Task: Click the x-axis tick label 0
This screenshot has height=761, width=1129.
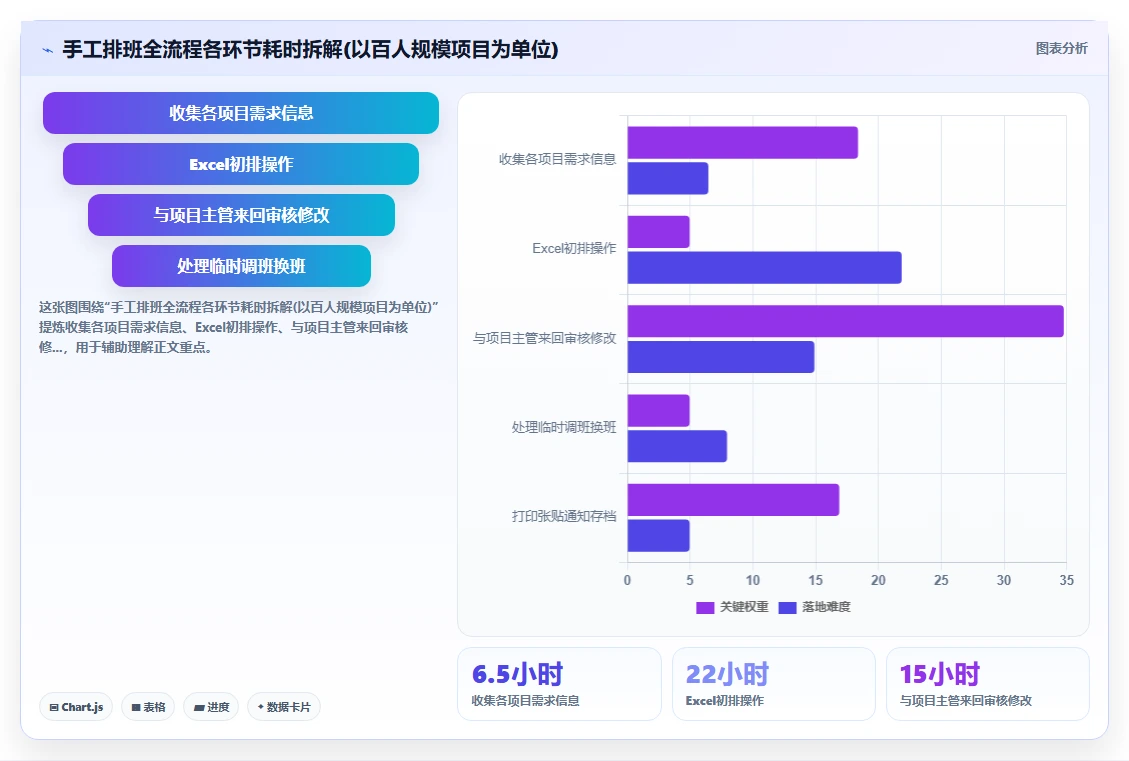Action: coord(627,580)
